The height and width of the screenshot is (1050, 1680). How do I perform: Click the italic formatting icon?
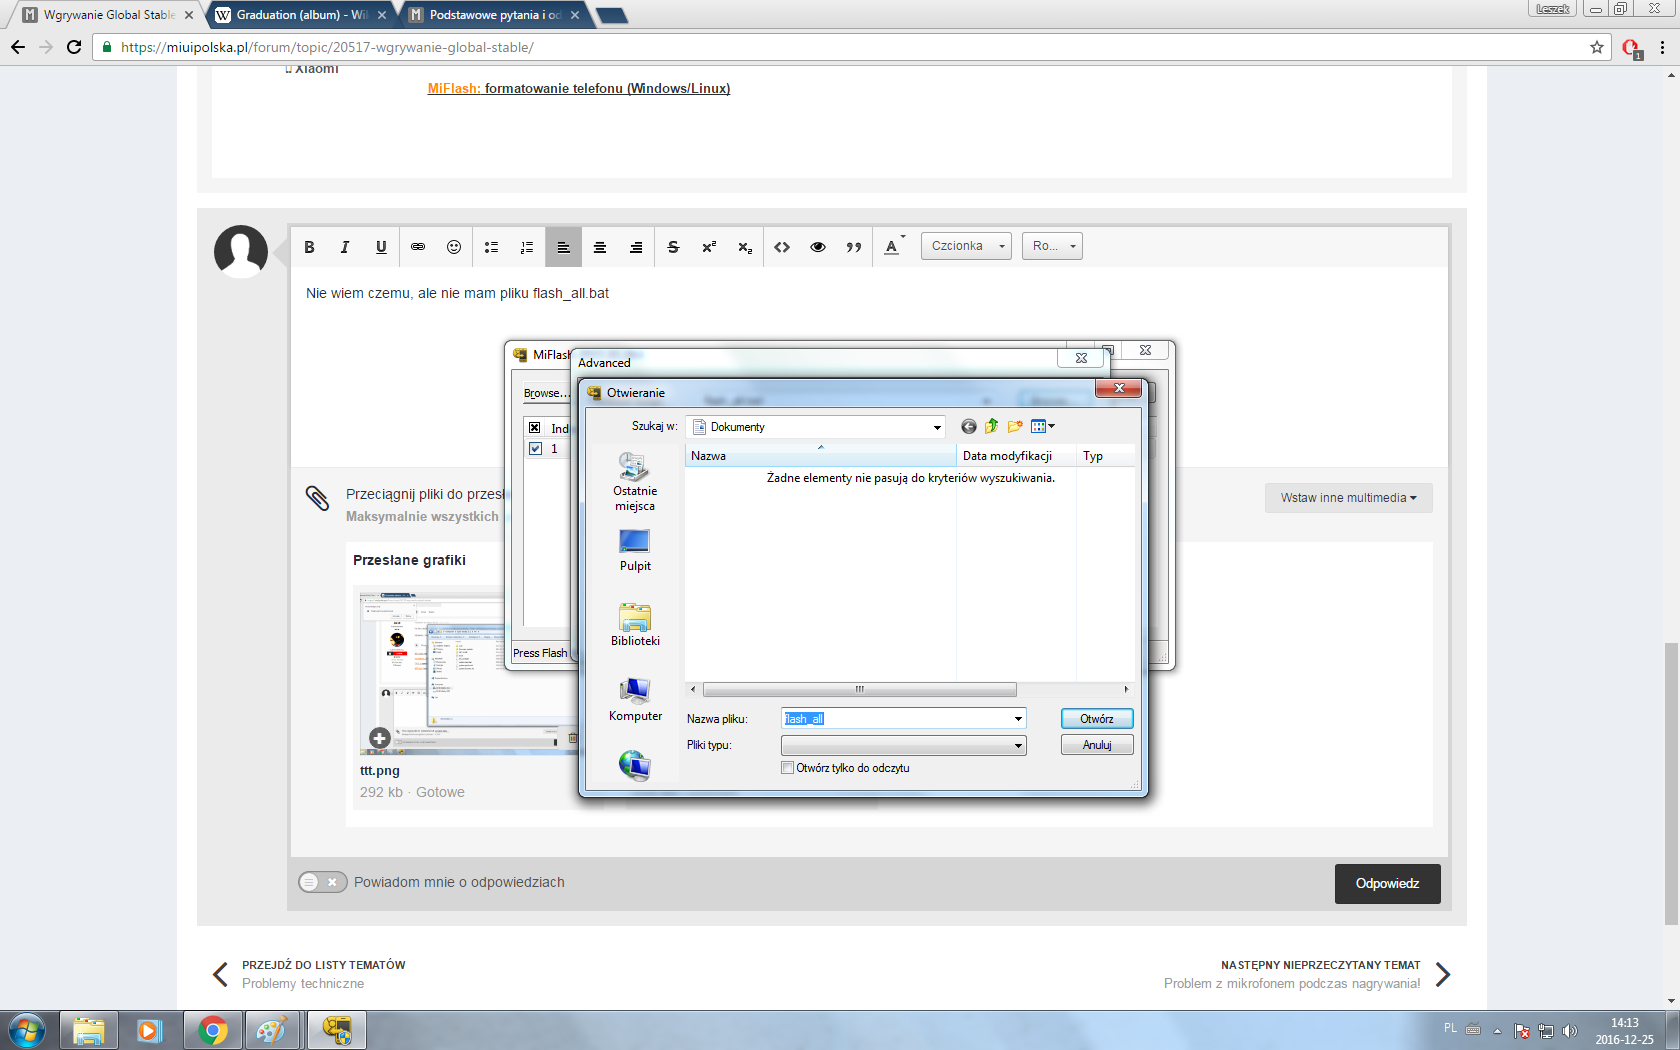click(345, 247)
